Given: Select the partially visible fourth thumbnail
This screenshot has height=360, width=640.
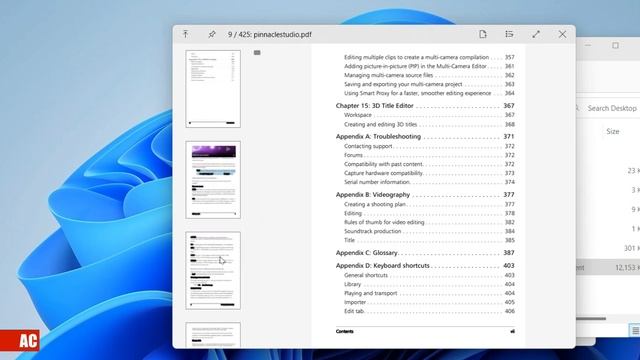Looking at the screenshot, I should click(x=213, y=335).
